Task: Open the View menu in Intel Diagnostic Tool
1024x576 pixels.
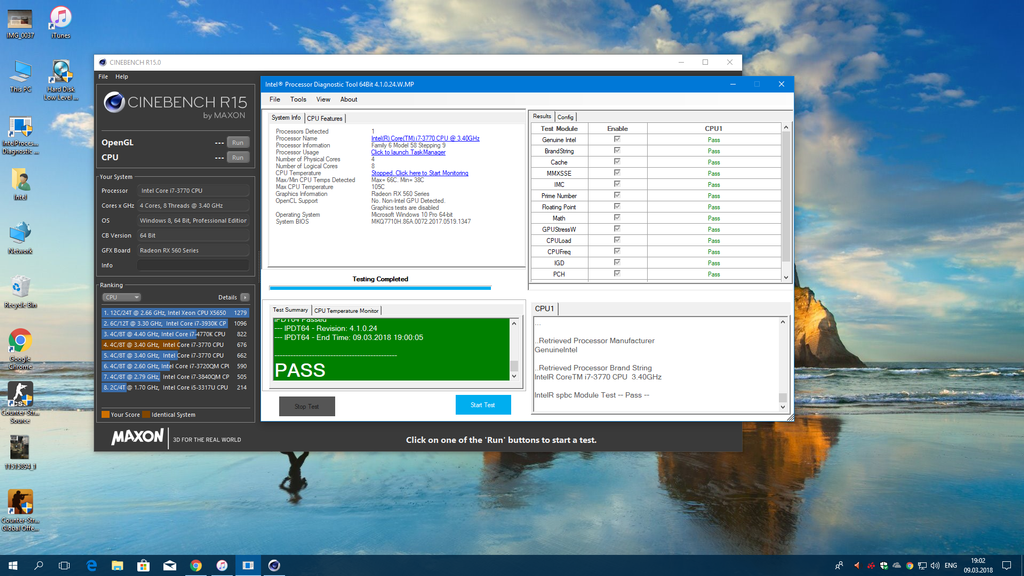Action: 323,99
